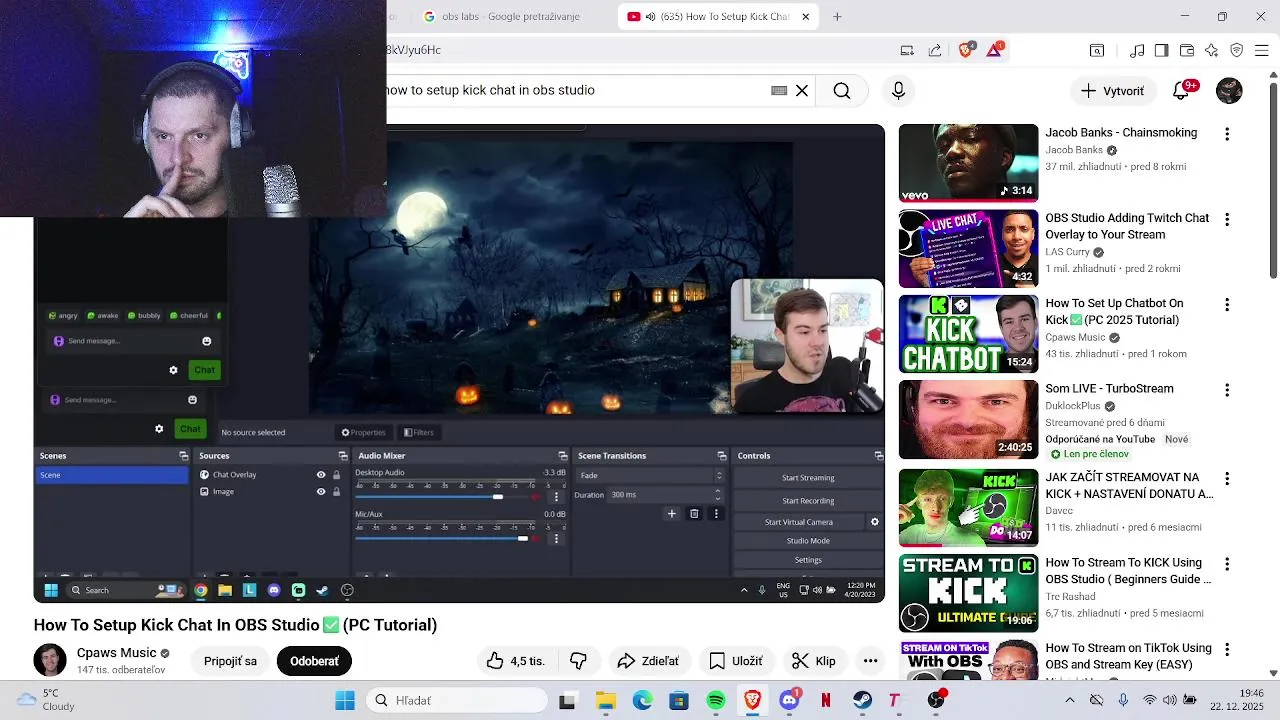Viewport: 1280px width, 720px height.
Task: Open Brave Shields icon in address bar
Action: click(x=965, y=50)
